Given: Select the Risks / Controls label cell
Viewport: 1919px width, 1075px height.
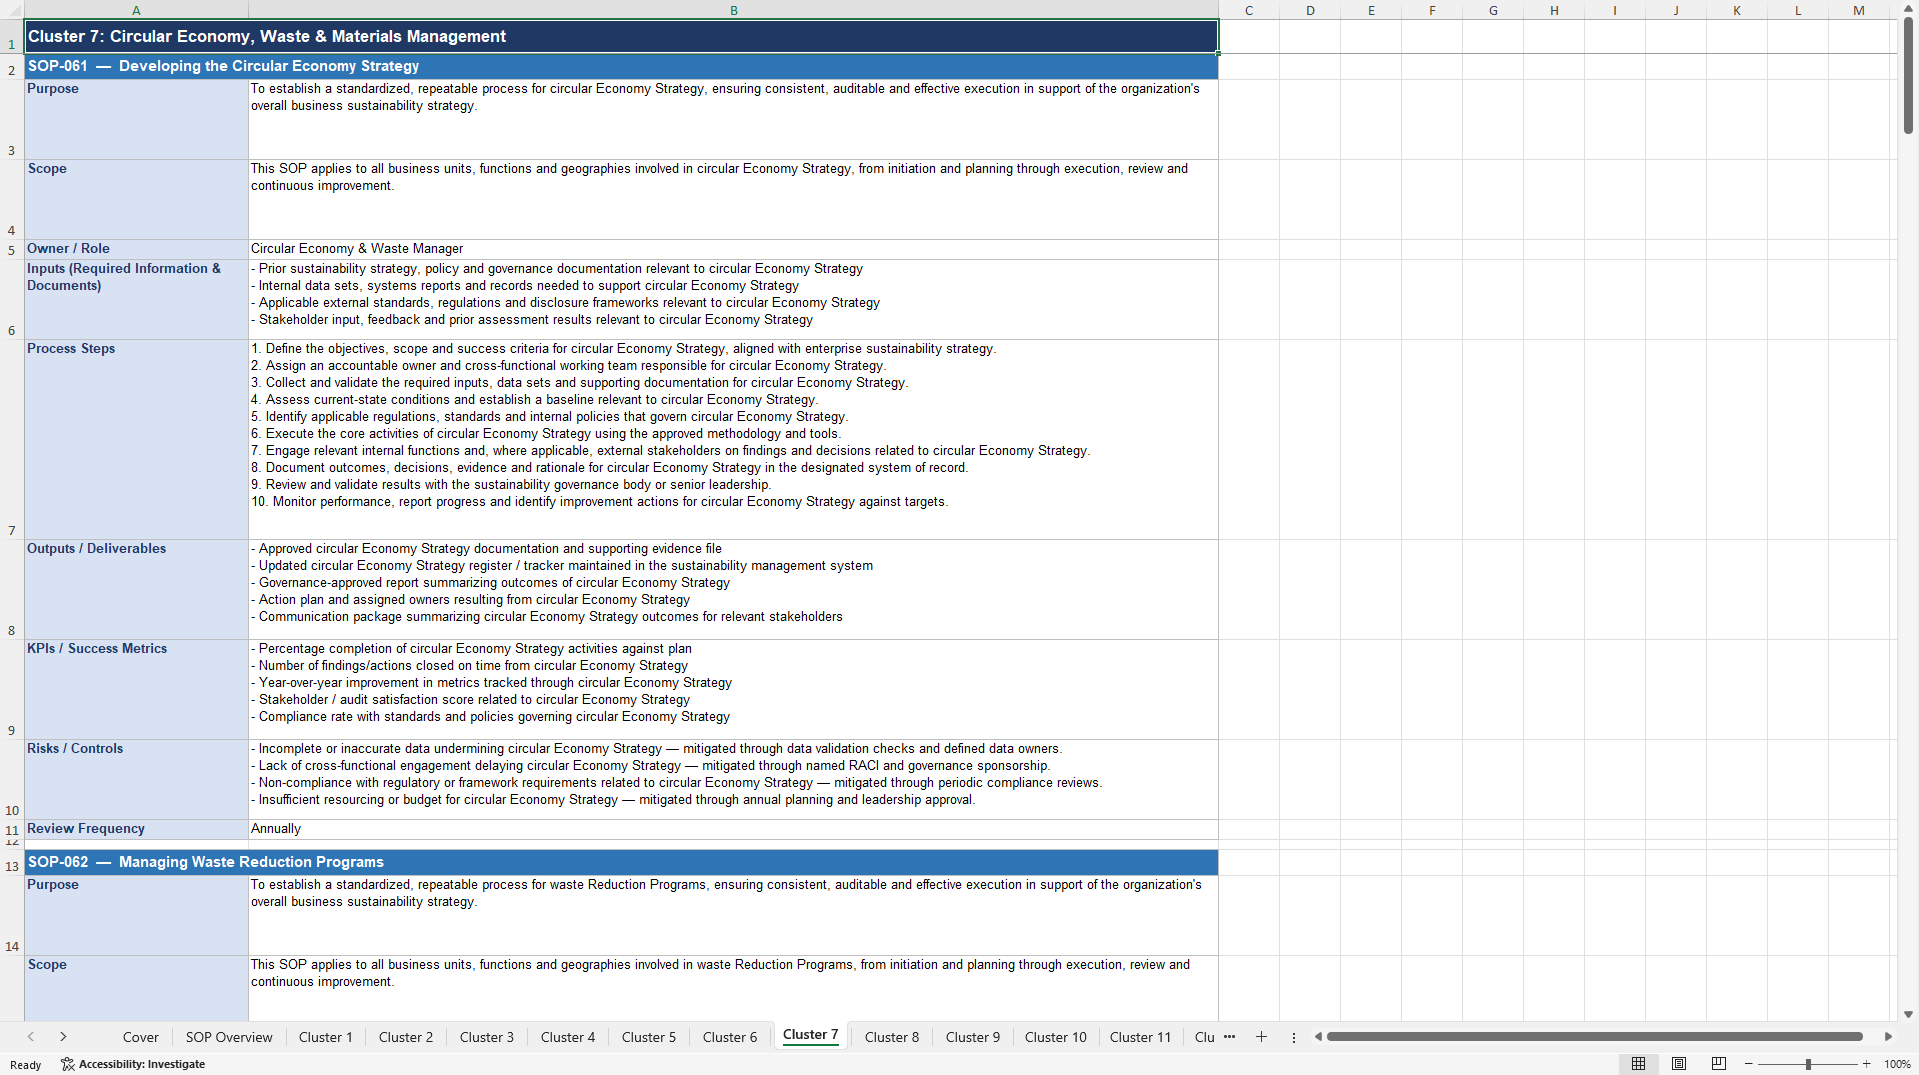Looking at the screenshot, I should pyautogui.click(x=136, y=780).
